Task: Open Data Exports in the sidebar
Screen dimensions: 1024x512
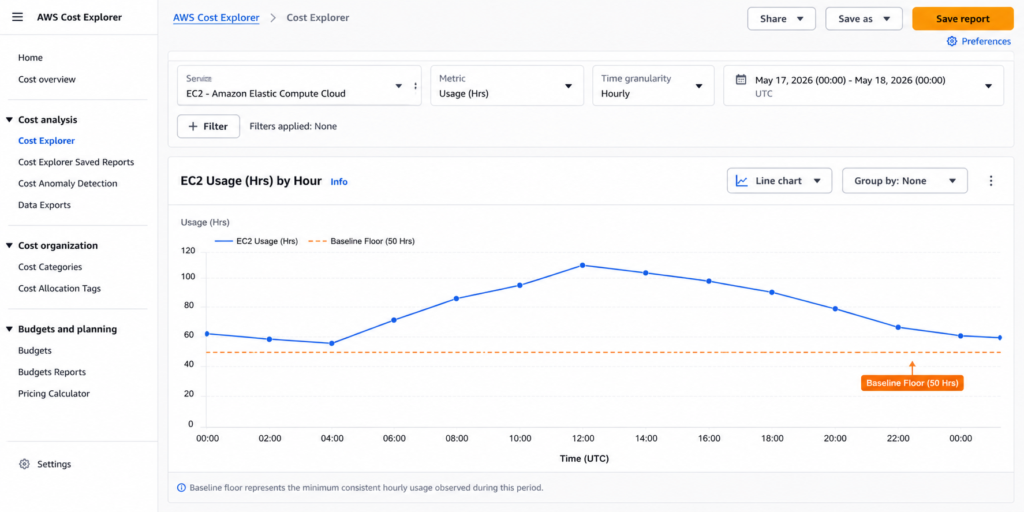Action: click(44, 205)
